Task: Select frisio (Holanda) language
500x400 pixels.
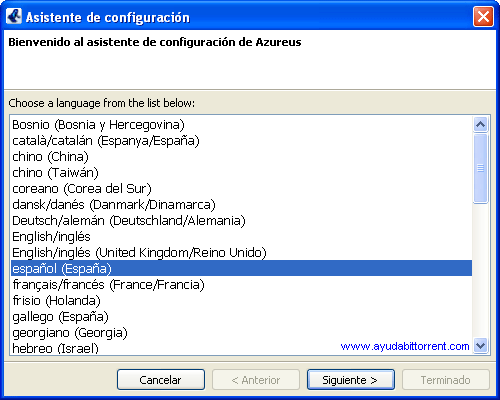Action: [241, 301]
